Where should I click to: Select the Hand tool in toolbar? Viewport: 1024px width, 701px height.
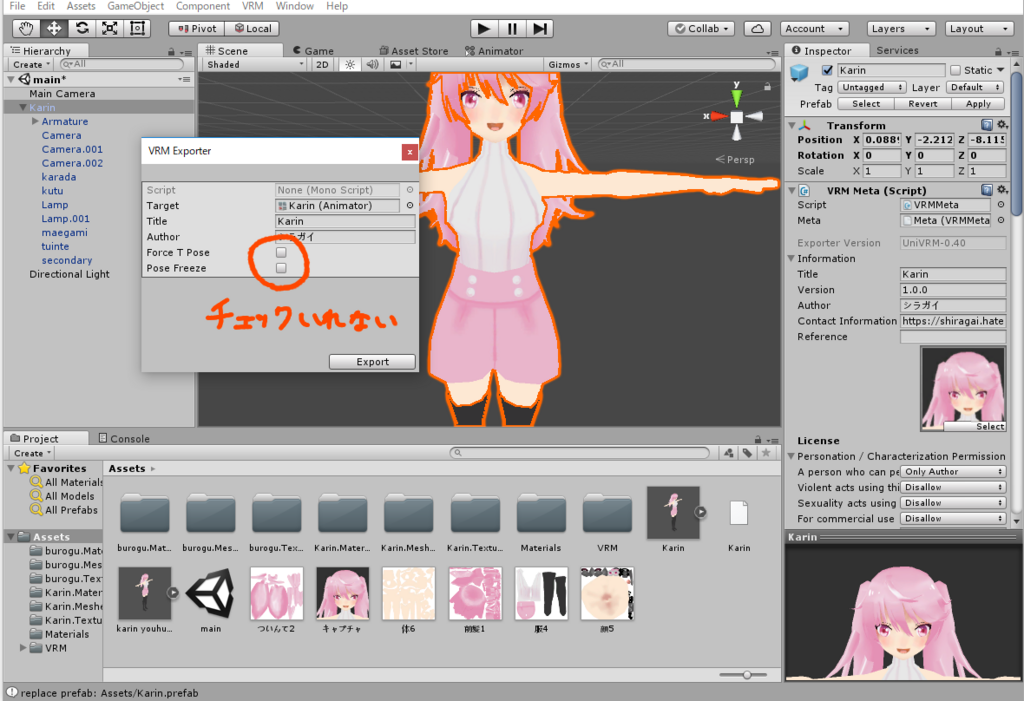(x=26, y=29)
